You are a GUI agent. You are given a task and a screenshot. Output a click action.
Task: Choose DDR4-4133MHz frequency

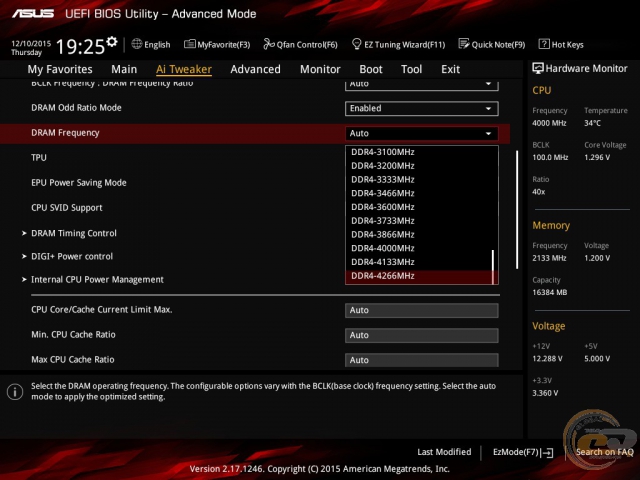[x=419, y=262]
